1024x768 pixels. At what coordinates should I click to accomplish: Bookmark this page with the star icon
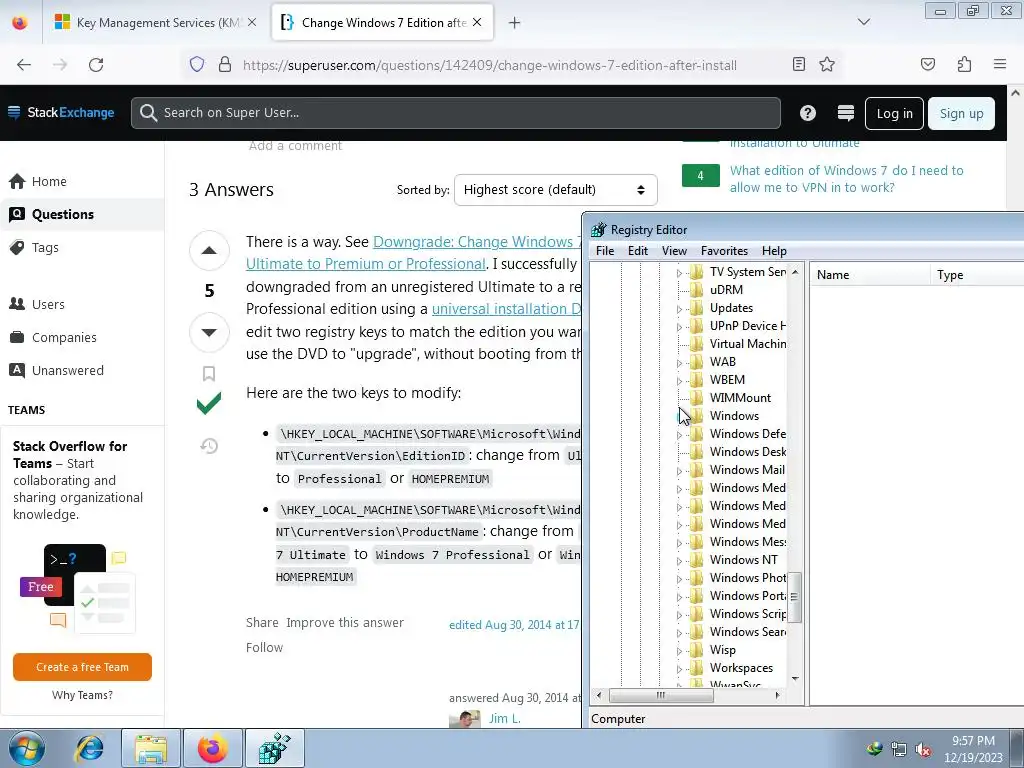pyautogui.click(x=827, y=64)
